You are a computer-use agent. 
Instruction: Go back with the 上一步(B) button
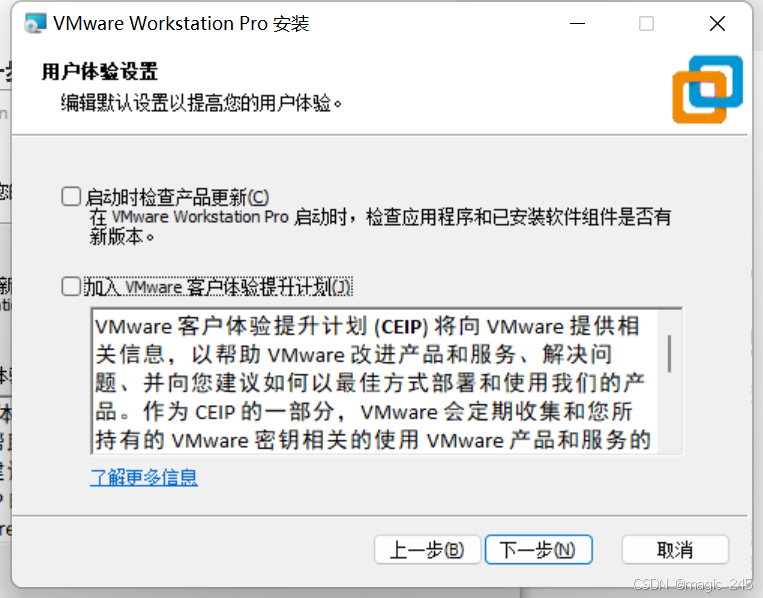[427, 550]
